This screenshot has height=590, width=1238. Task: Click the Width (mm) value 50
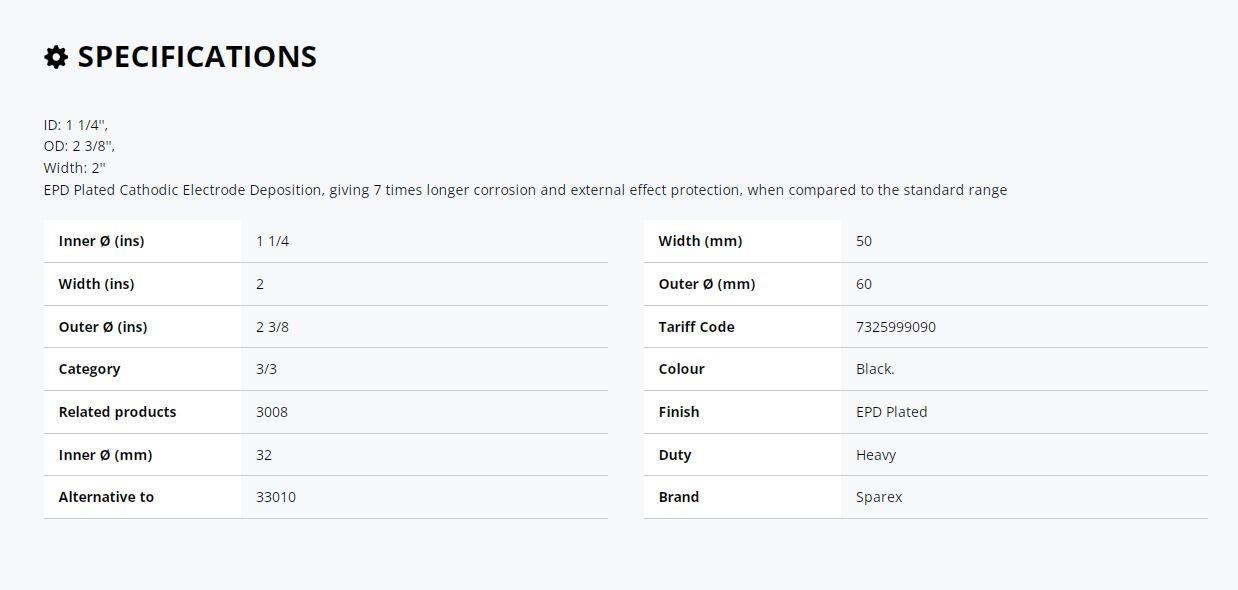864,241
